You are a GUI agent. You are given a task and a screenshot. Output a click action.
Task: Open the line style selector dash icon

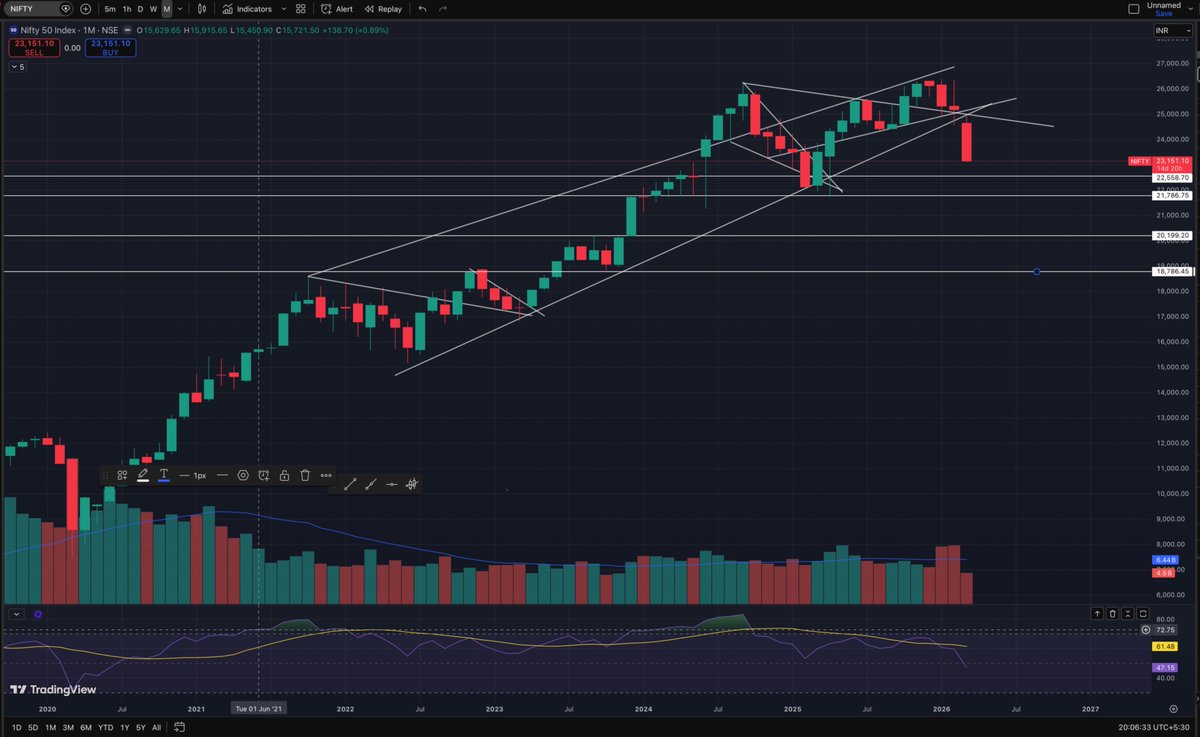222,476
